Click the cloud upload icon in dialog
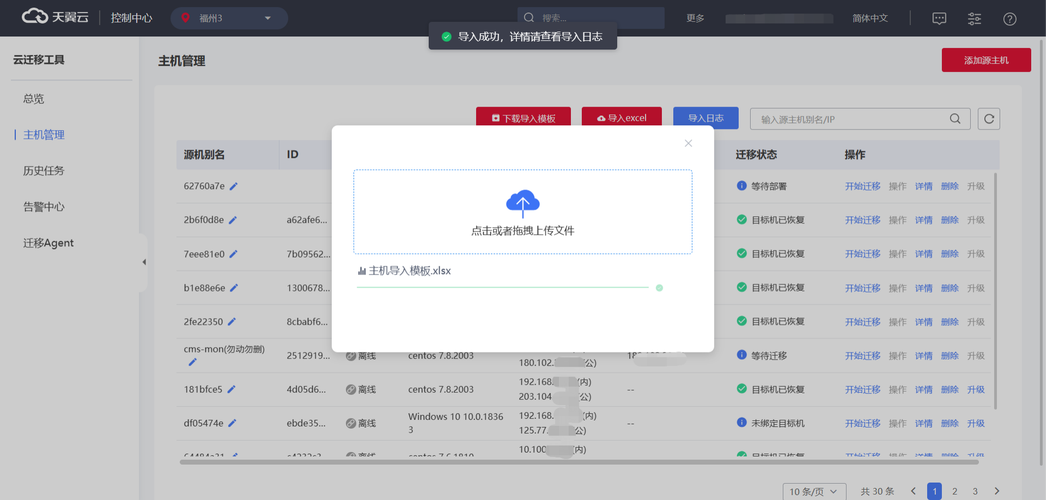This screenshot has width=1047, height=500. (523, 204)
